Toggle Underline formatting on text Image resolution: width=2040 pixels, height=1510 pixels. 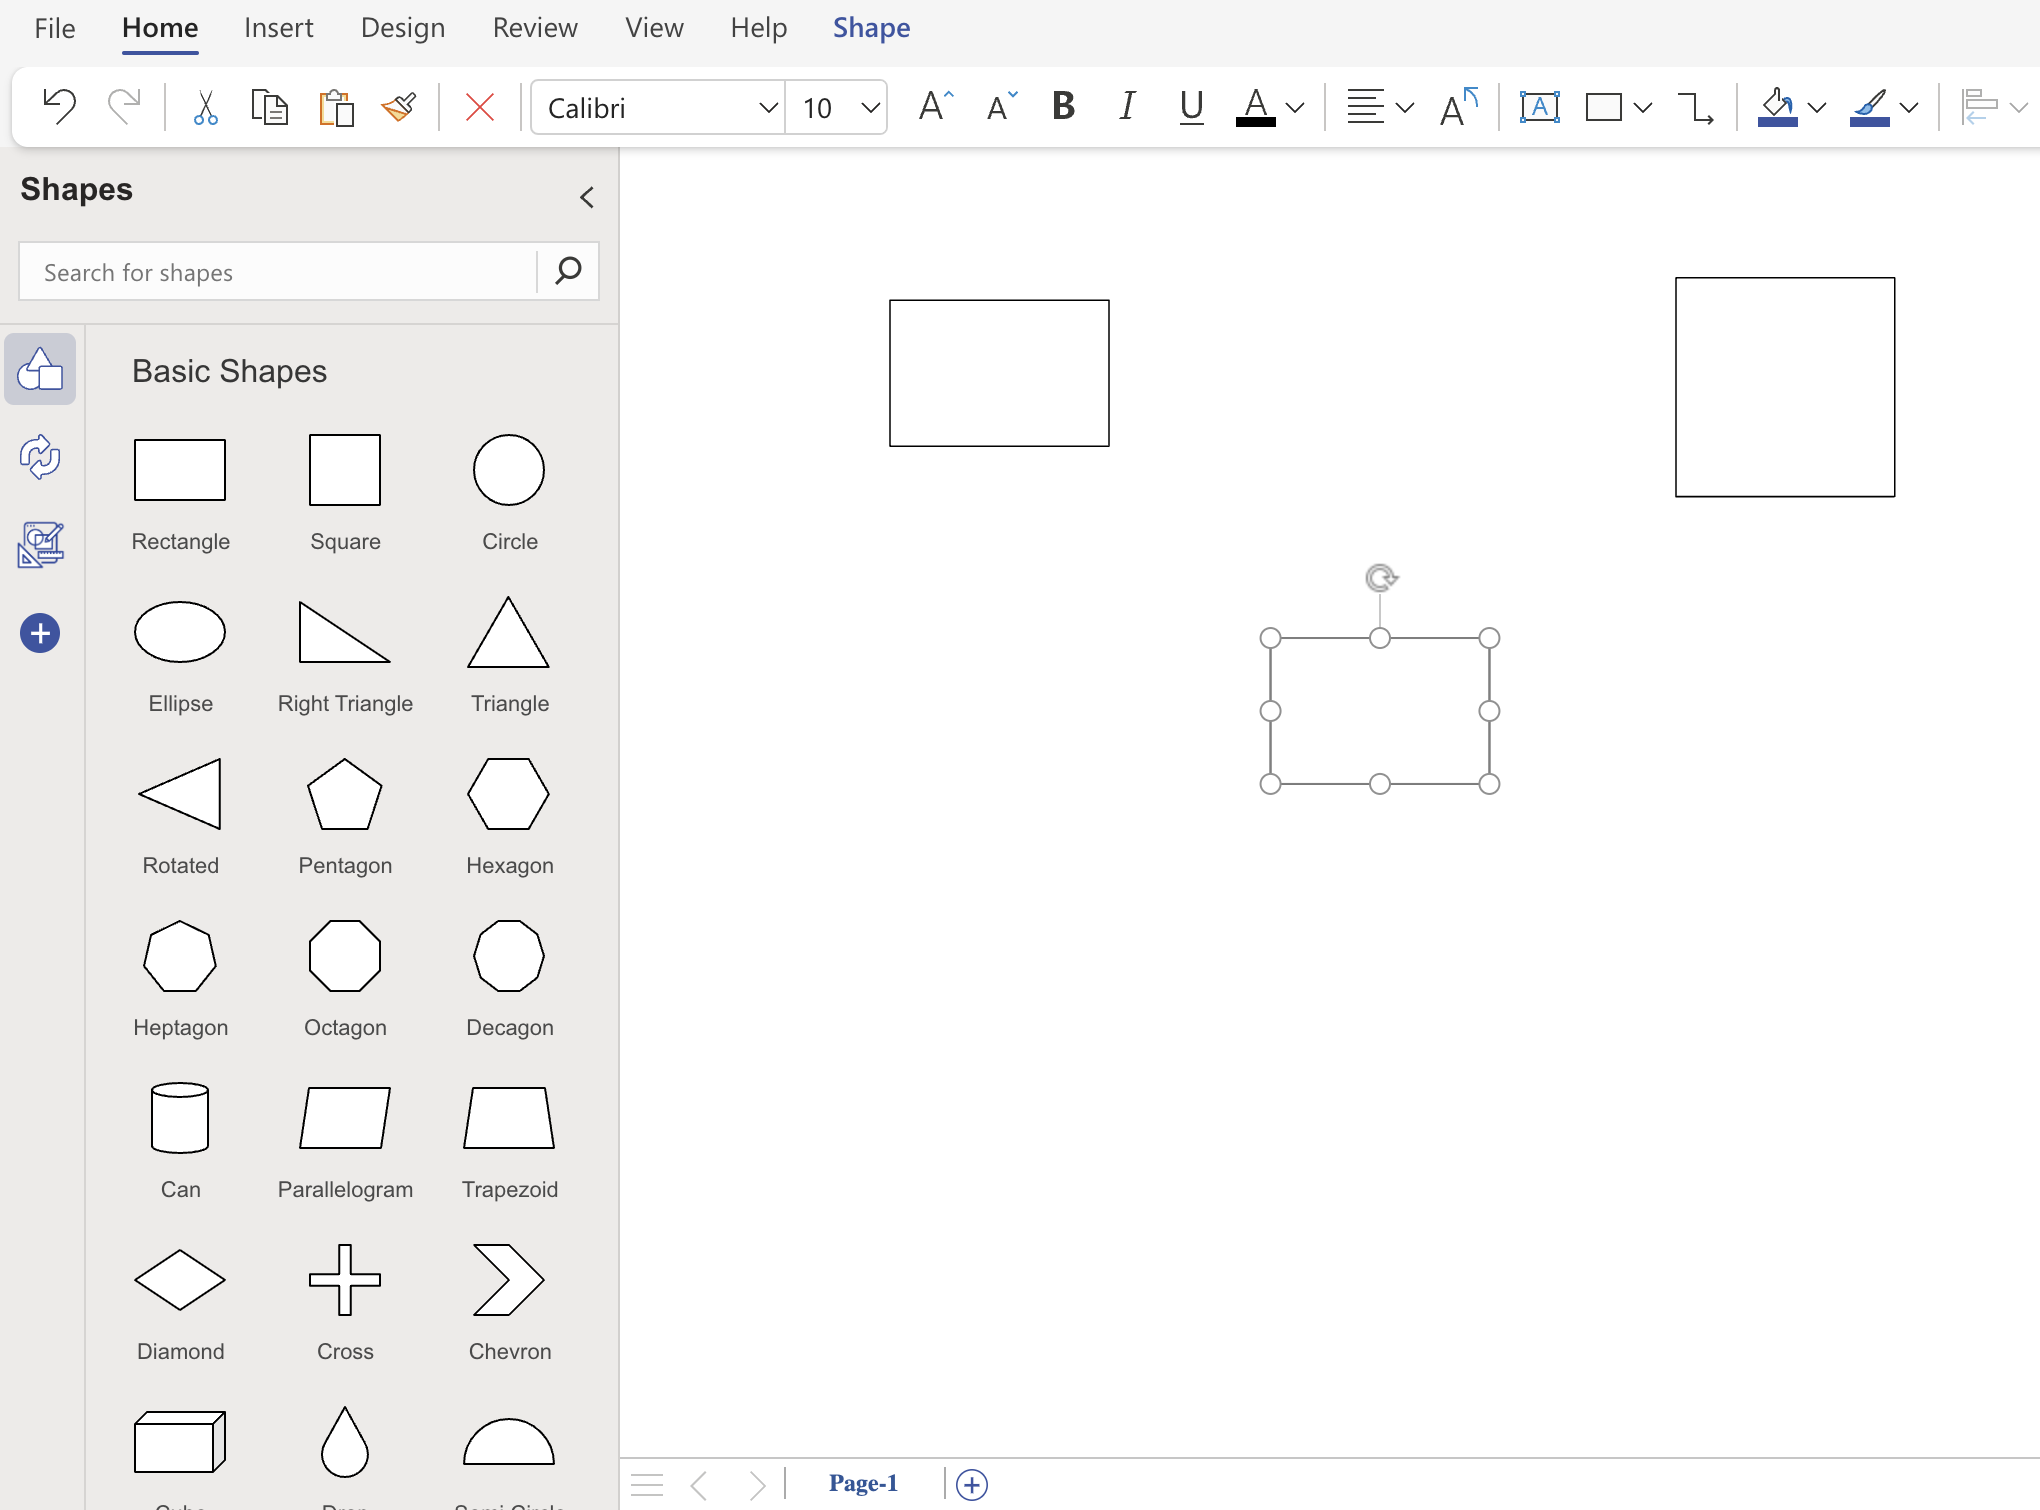1190,106
